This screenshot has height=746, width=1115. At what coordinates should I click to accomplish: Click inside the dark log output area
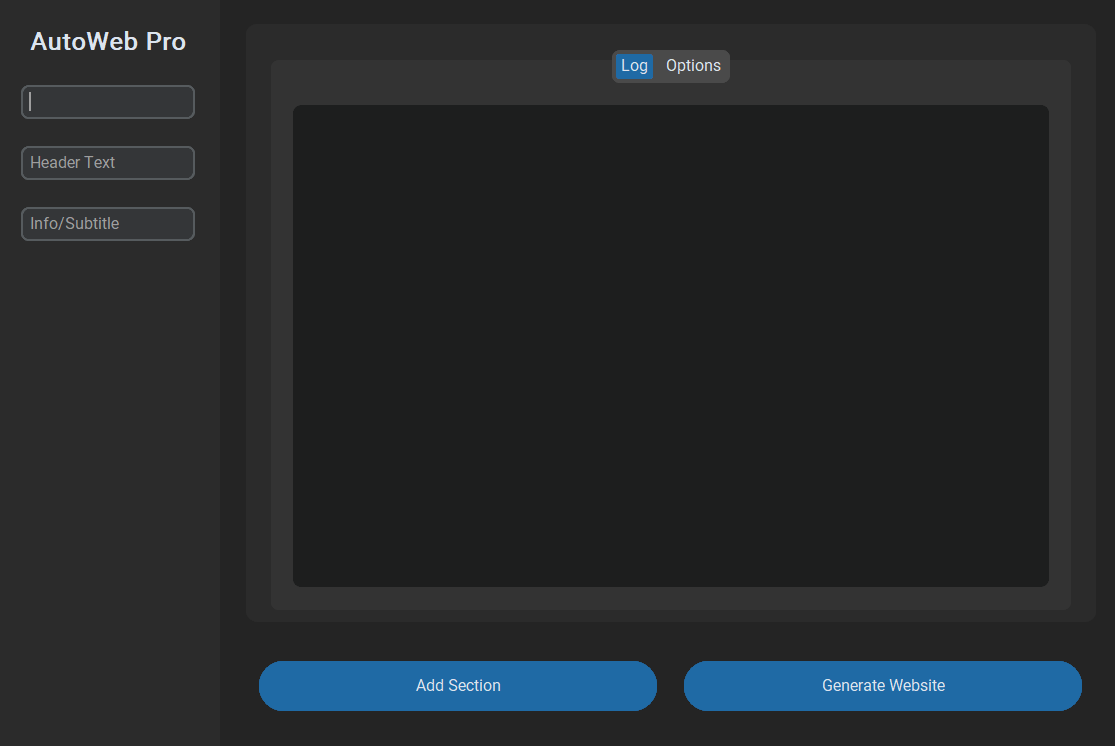pyautogui.click(x=670, y=345)
